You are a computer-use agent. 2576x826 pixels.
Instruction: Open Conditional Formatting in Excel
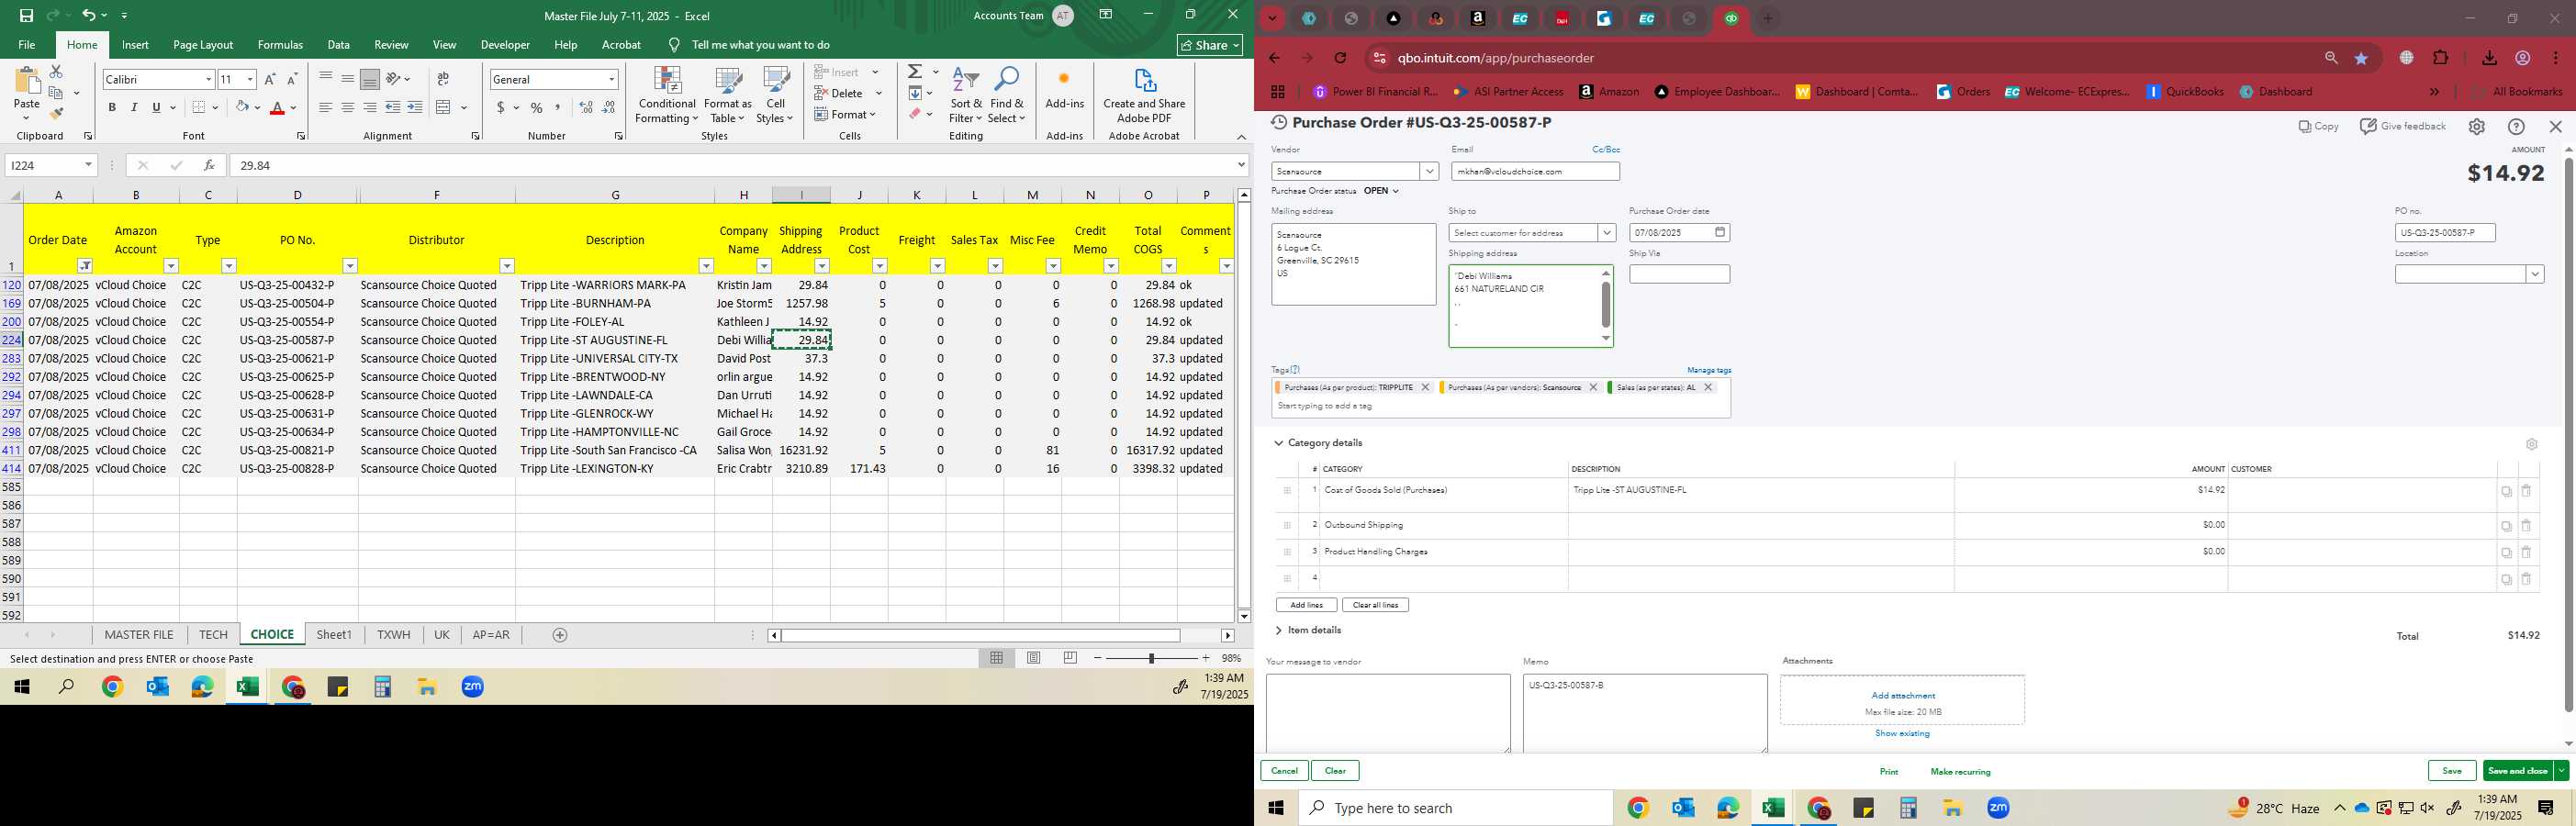pos(667,96)
